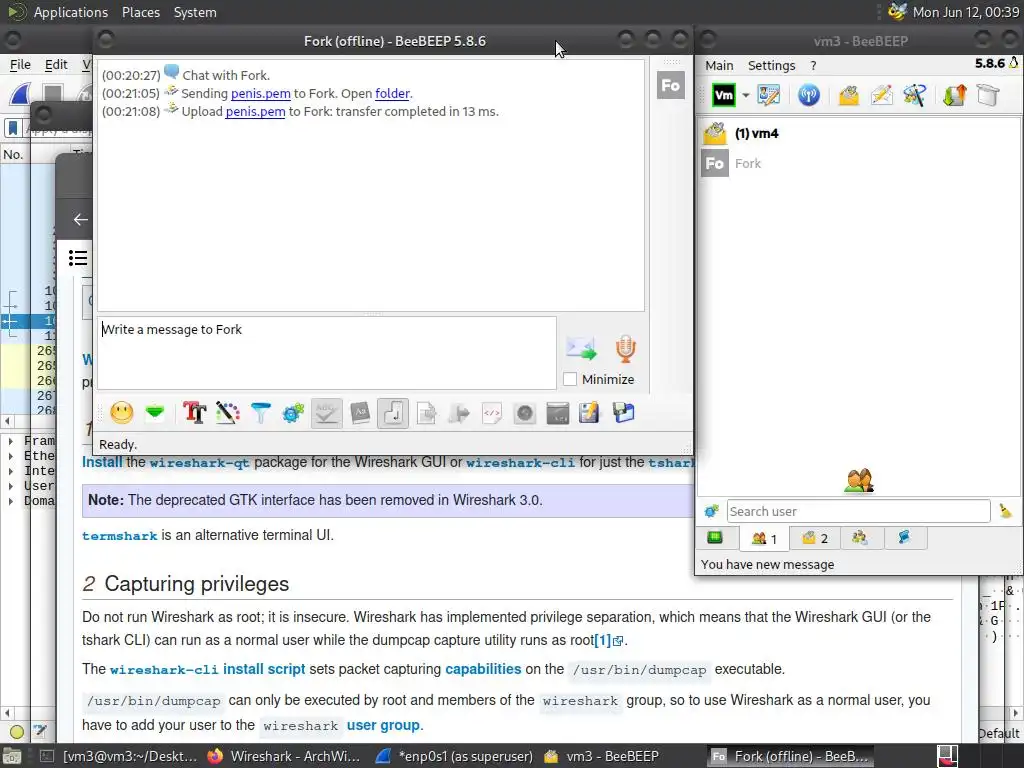Screen dimensions: 1024x768
Task: Switch to Wireshark - ArchWiki taskbar item
Action: click(x=284, y=756)
